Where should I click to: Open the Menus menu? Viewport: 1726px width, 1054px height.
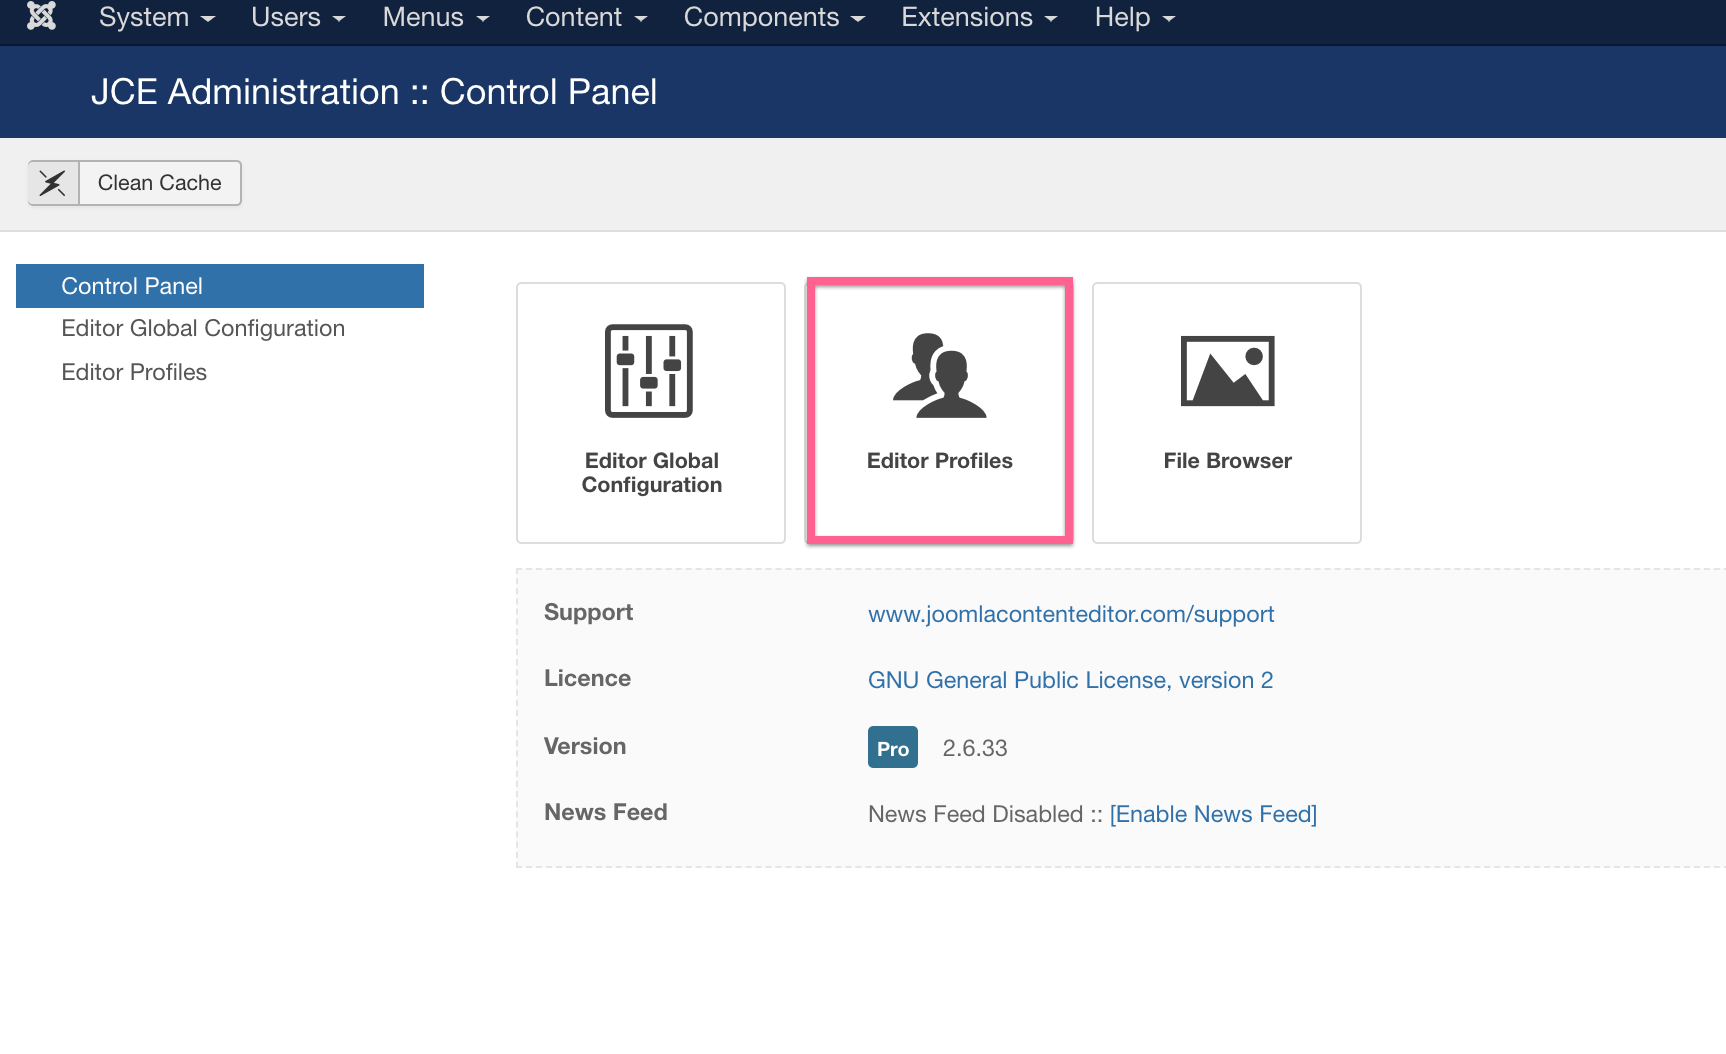tap(436, 17)
